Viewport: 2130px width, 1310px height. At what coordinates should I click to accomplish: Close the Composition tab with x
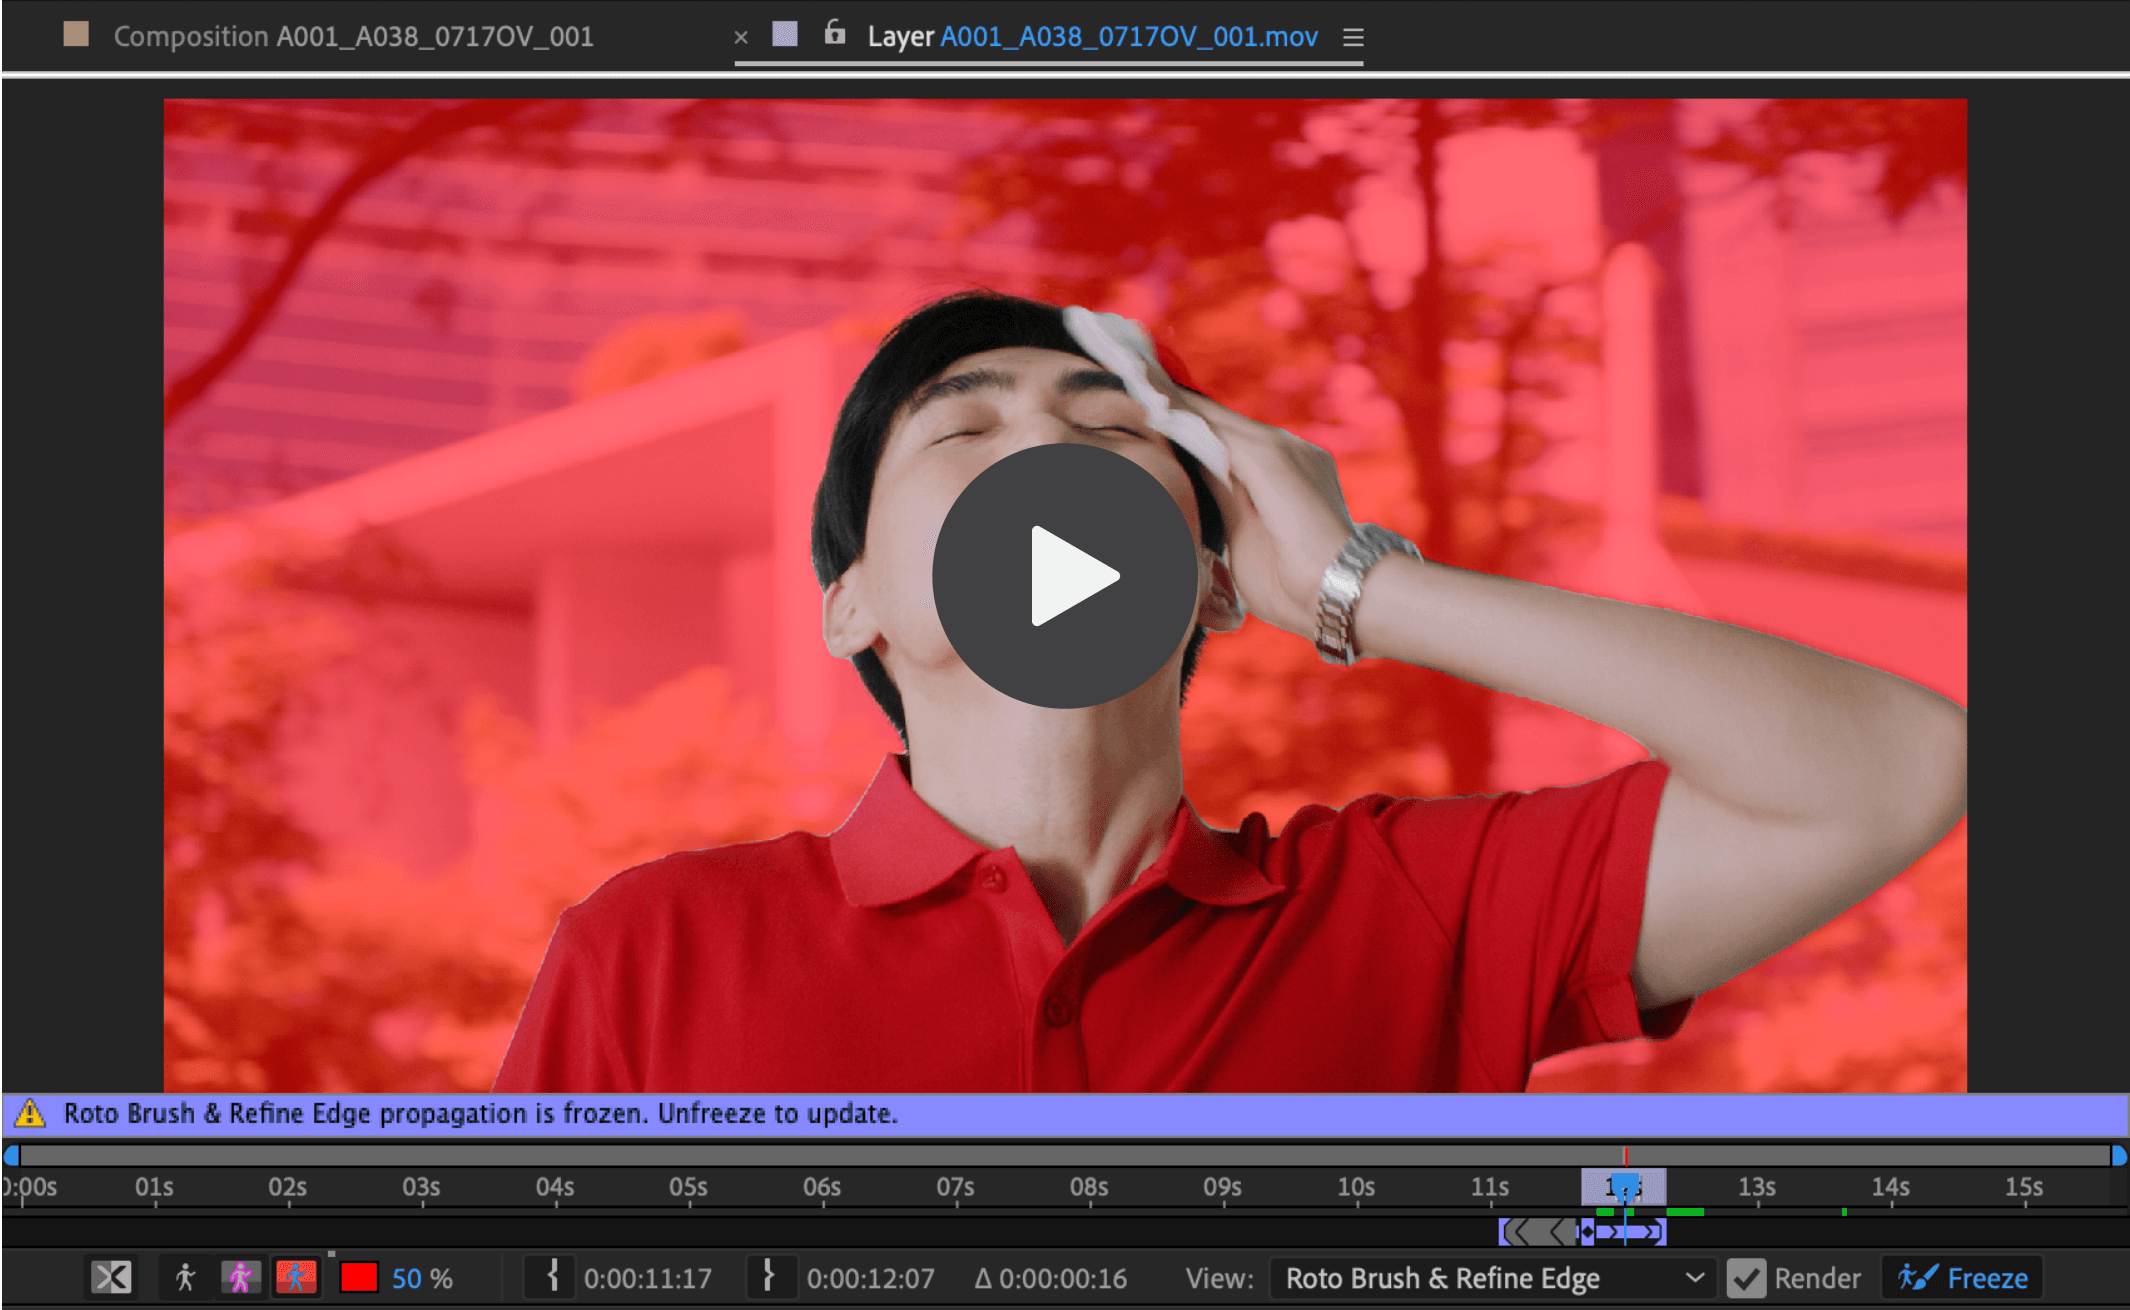point(741,38)
